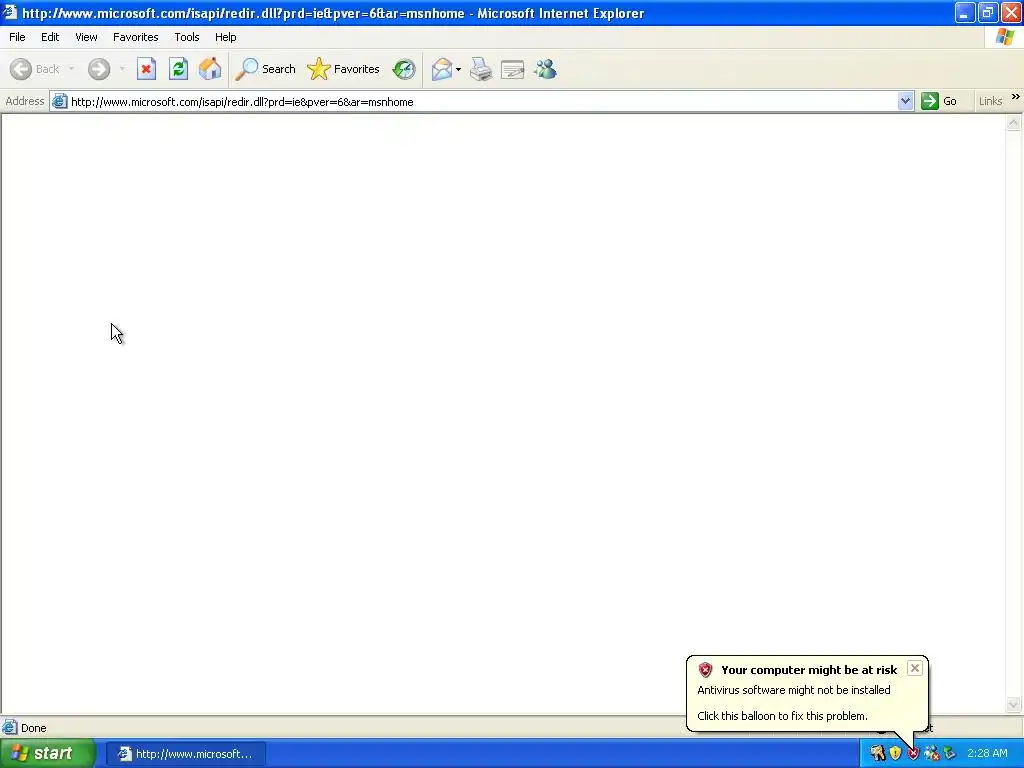Click the Internet Explorer title bar icon
The width and height of the screenshot is (1024, 768).
coord(10,12)
